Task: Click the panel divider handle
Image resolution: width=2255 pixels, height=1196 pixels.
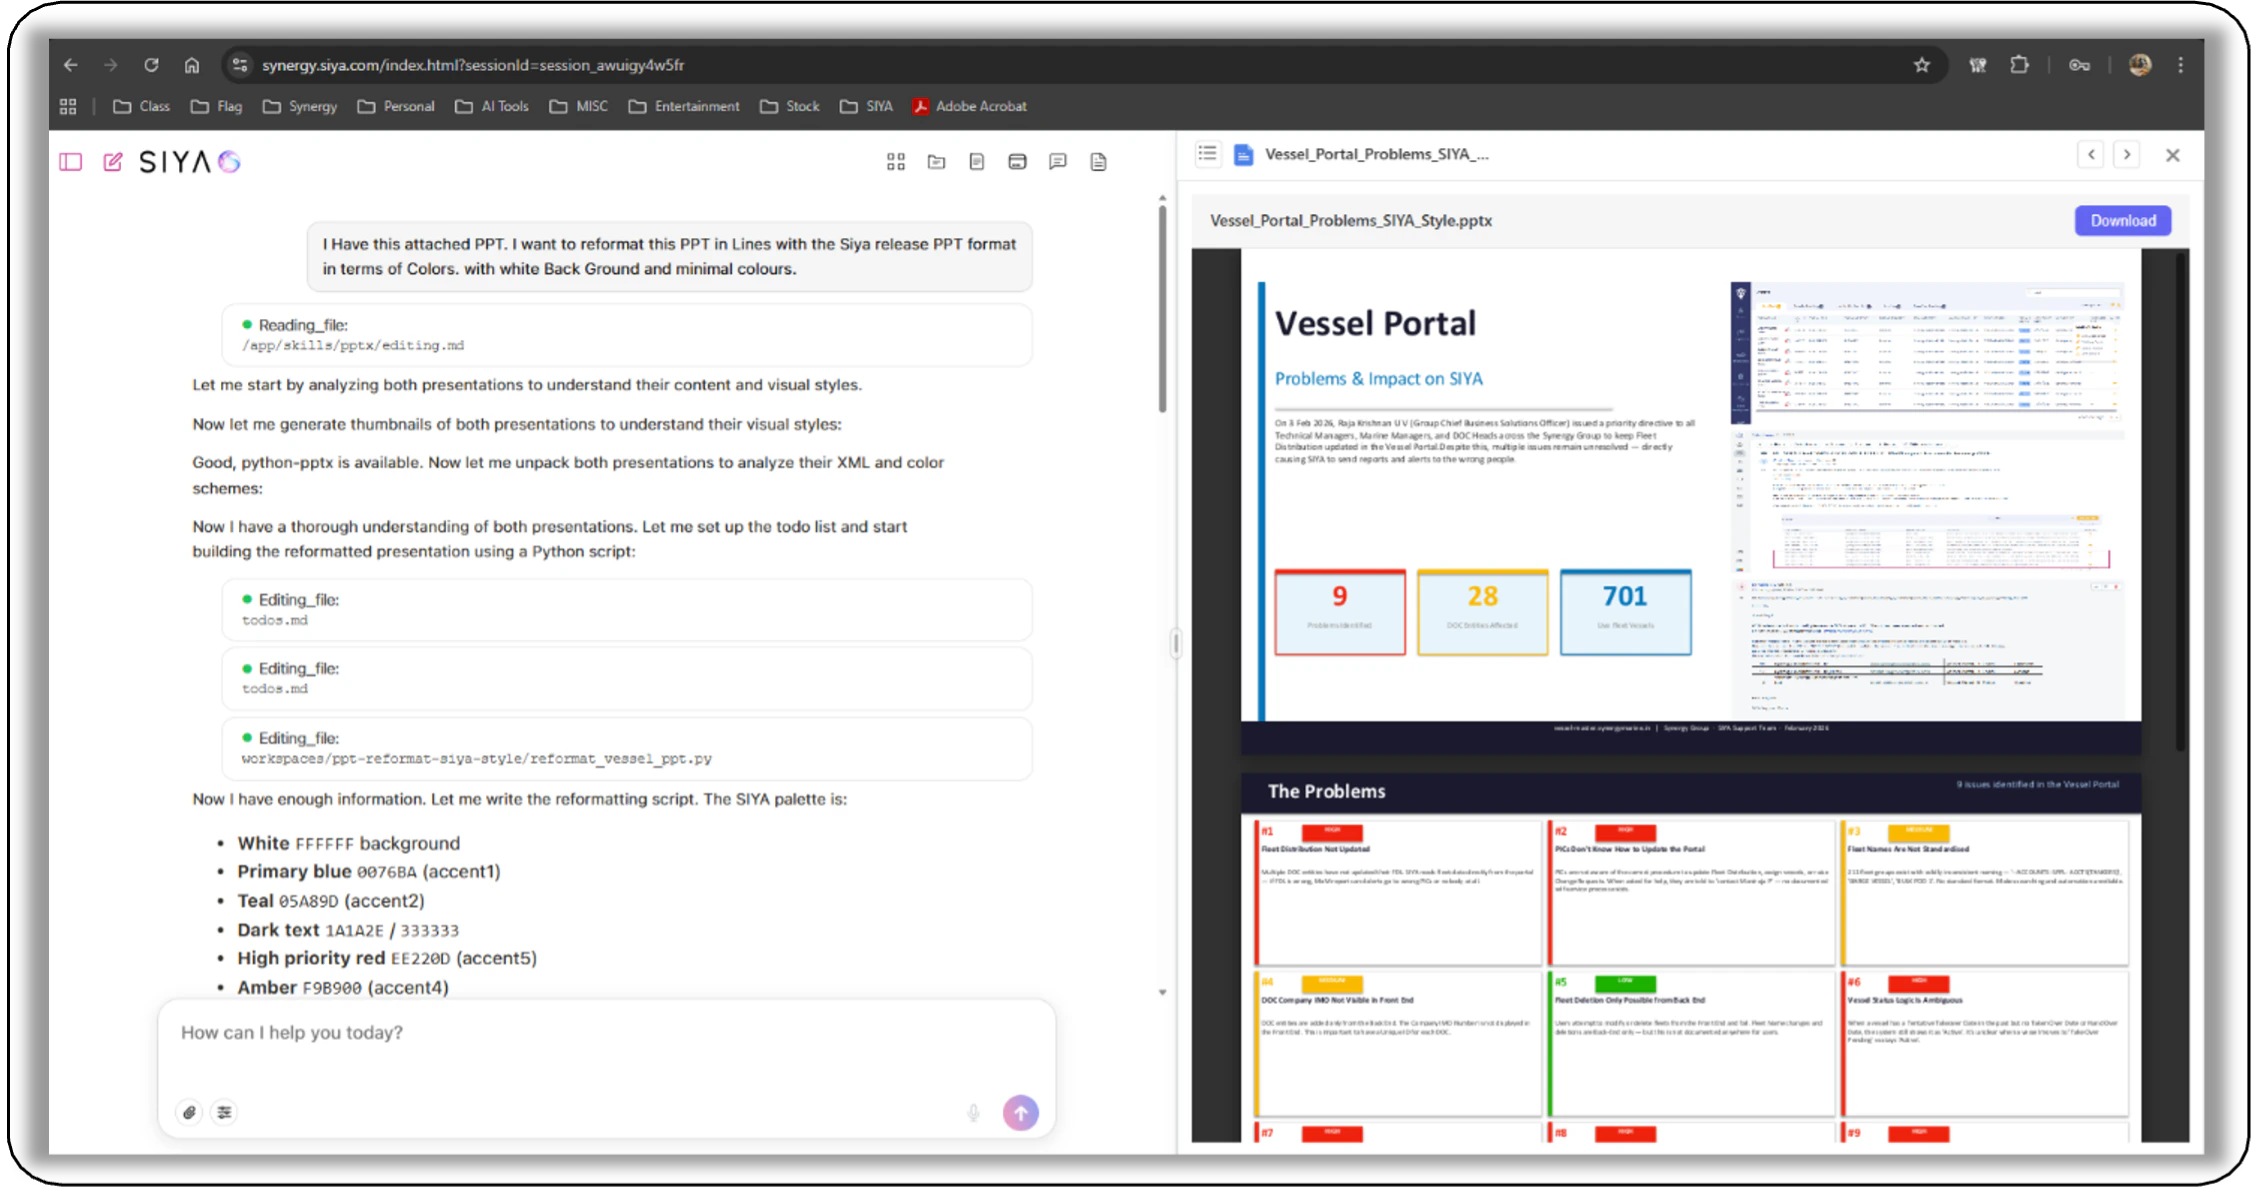Action: (x=1176, y=644)
